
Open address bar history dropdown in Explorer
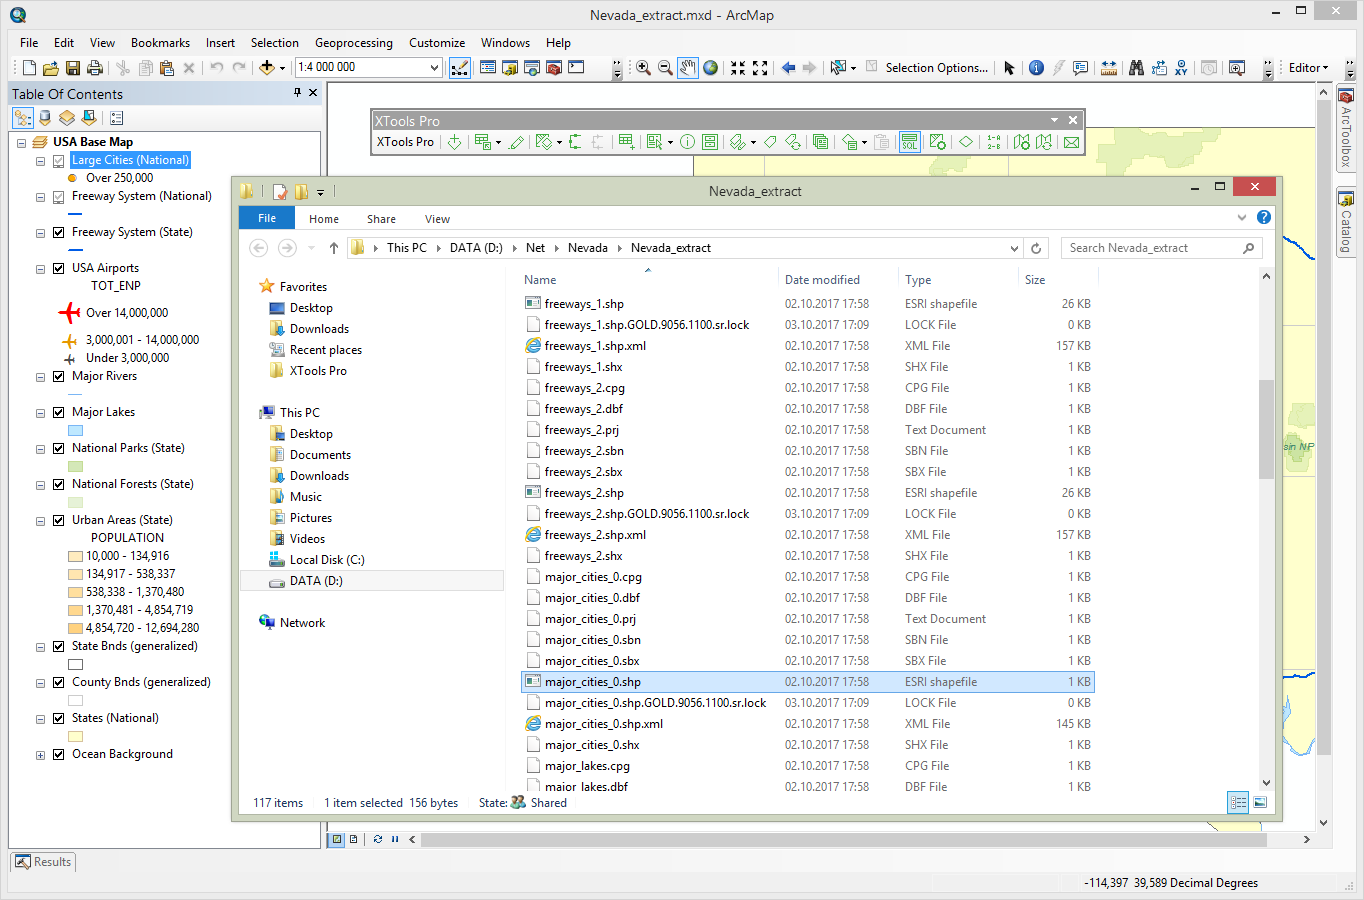pos(1014,248)
